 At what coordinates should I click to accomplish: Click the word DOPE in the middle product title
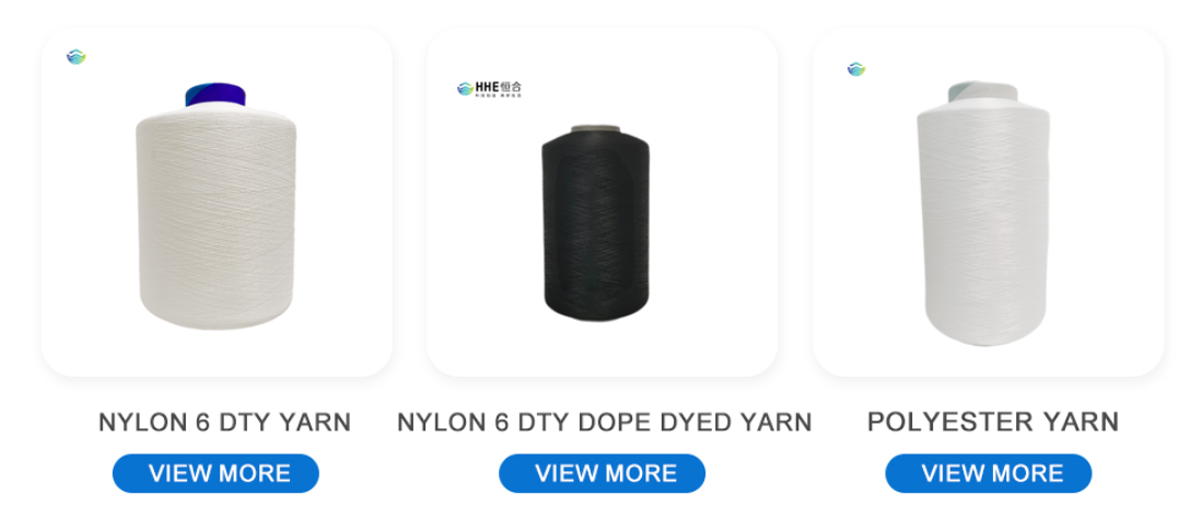click(612, 422)
